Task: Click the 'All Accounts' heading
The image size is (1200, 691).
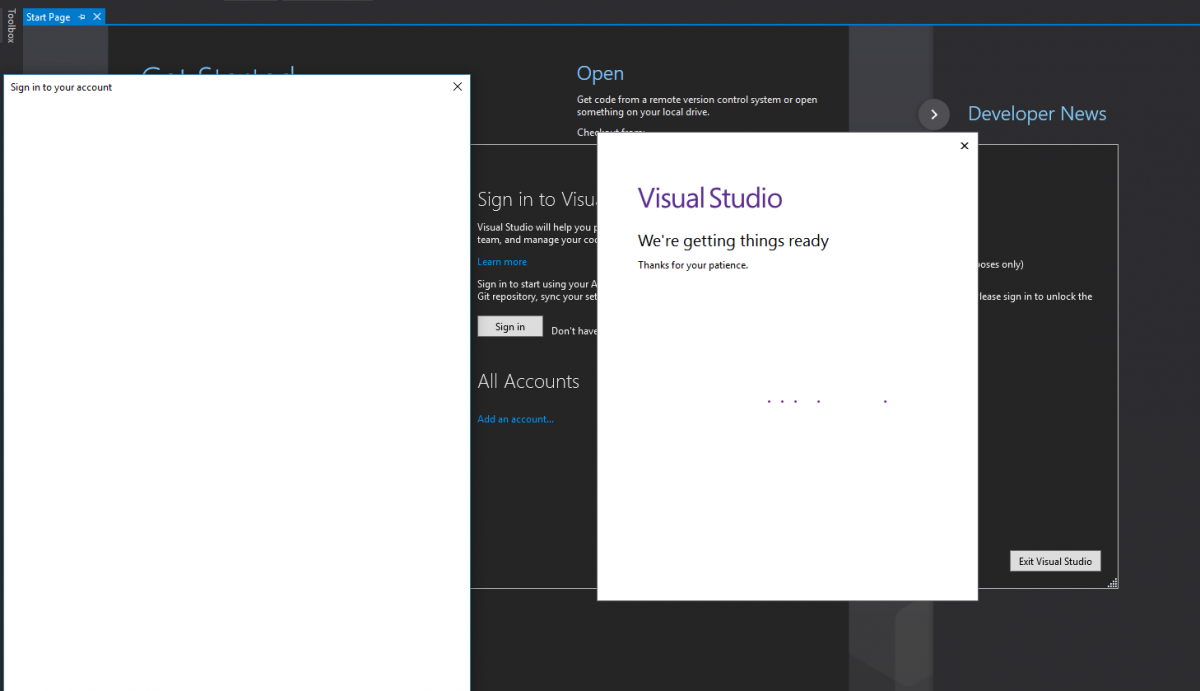Action: click(528, 381)
